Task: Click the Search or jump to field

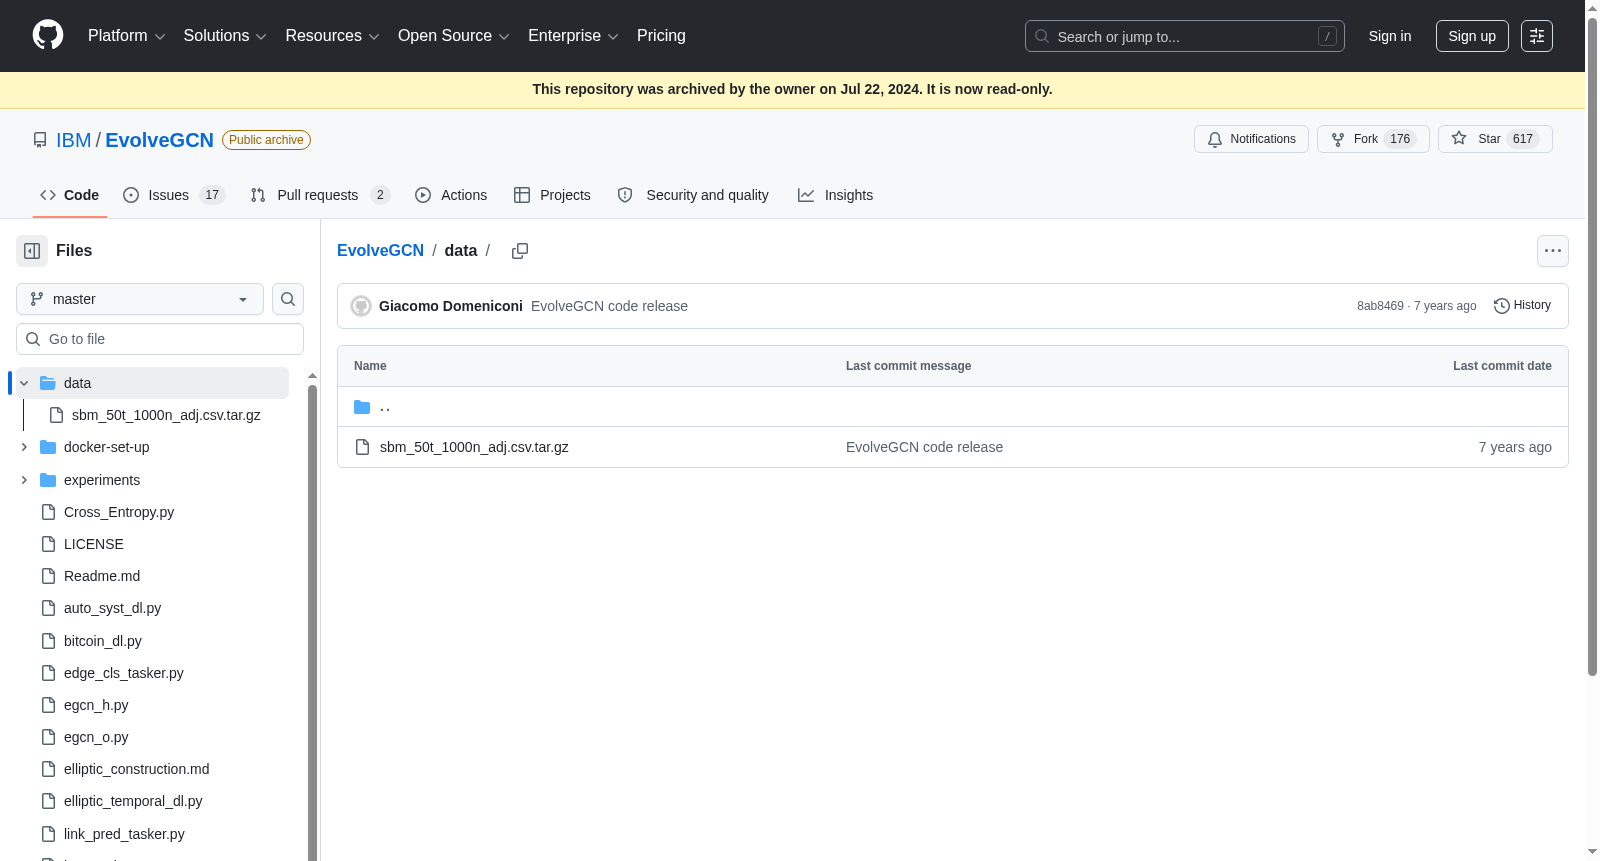Action: pyautogui.click(x=1185, y=36)
